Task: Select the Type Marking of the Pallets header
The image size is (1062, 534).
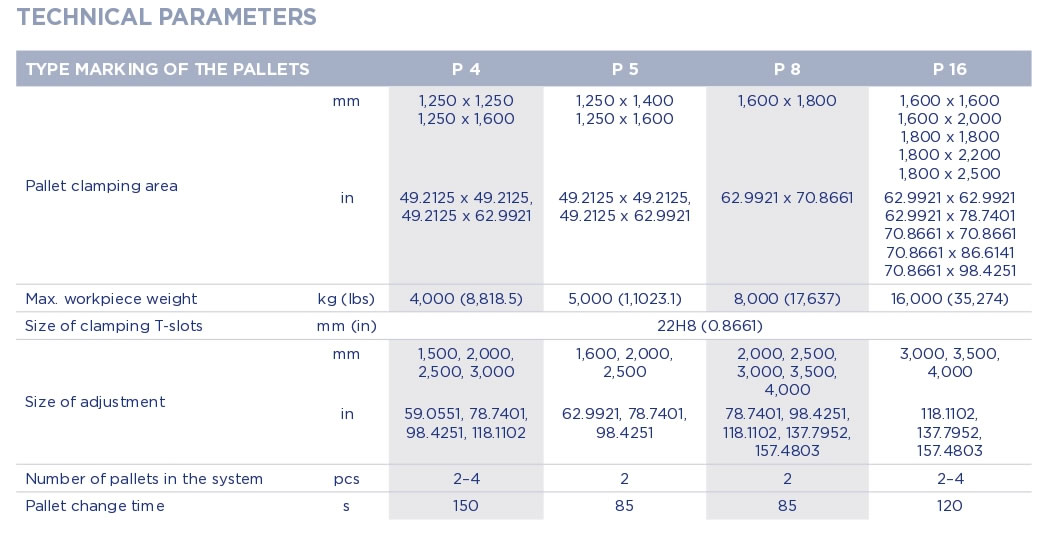Action: click(x=167, y=69)
